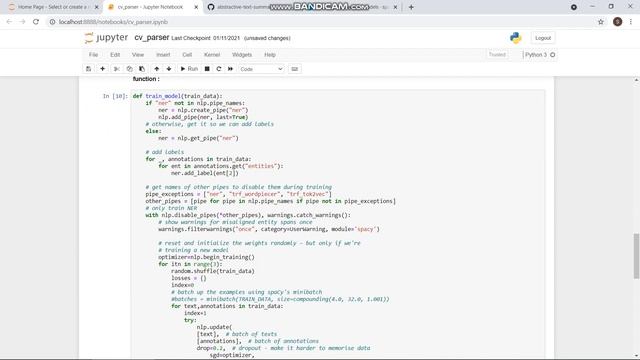
Task: Click the kernel idle indicator circle
Action: click(553, 55)
